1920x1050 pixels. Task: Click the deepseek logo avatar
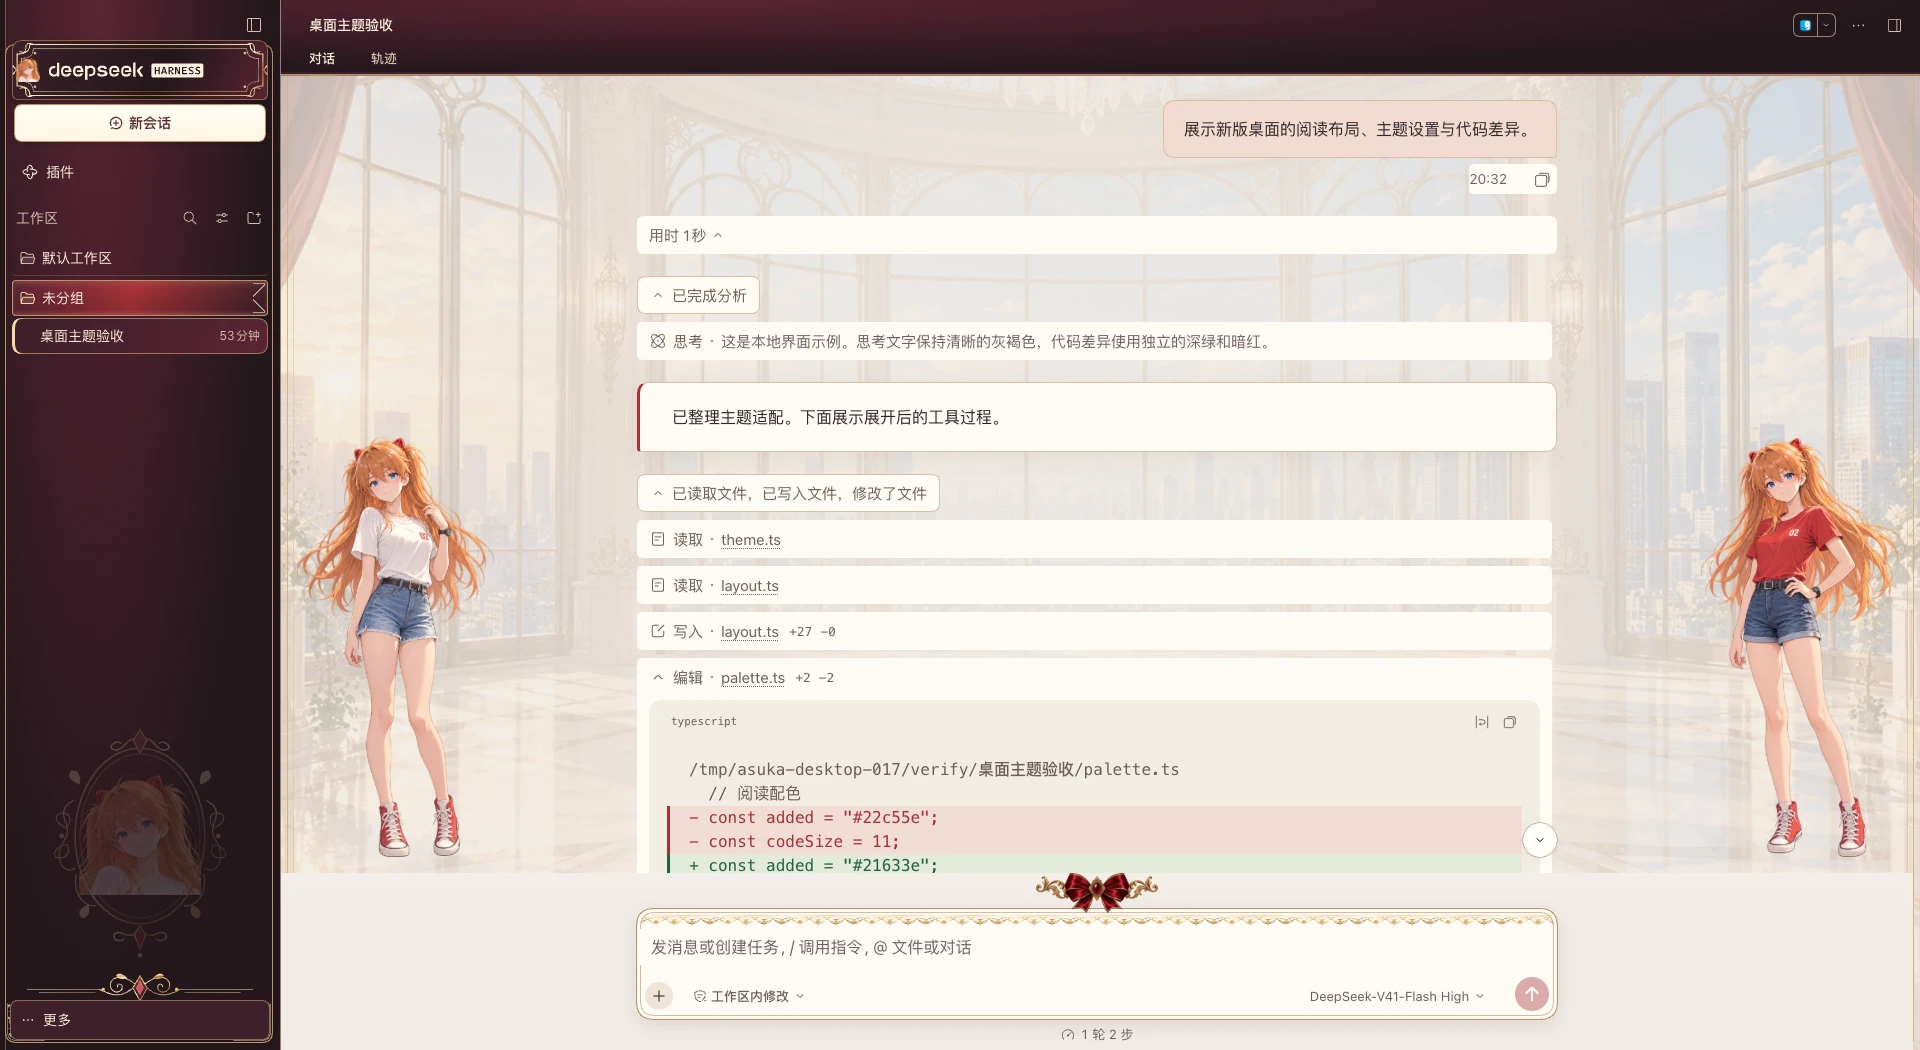pyautogui.click(x=29, y=70)
